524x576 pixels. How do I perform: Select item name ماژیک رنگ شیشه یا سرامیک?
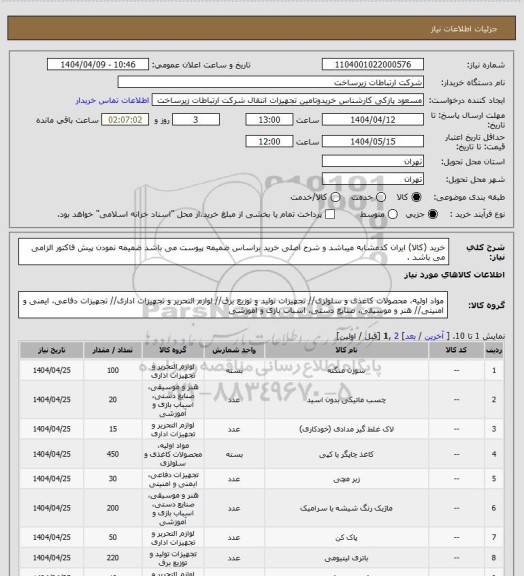pyautogui.click(x=346, y=508)
